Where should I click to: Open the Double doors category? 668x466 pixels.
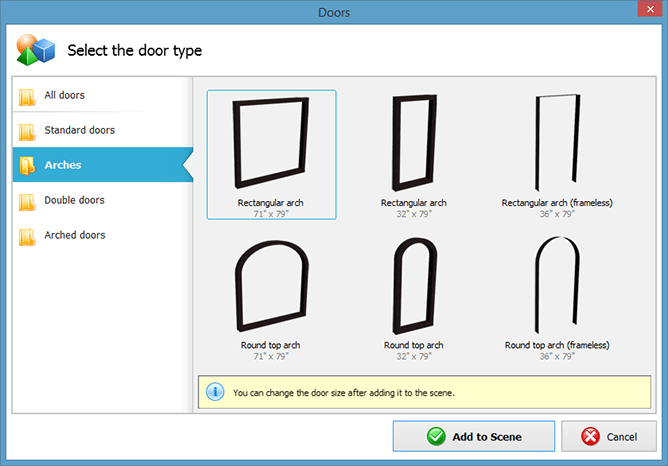103,200
